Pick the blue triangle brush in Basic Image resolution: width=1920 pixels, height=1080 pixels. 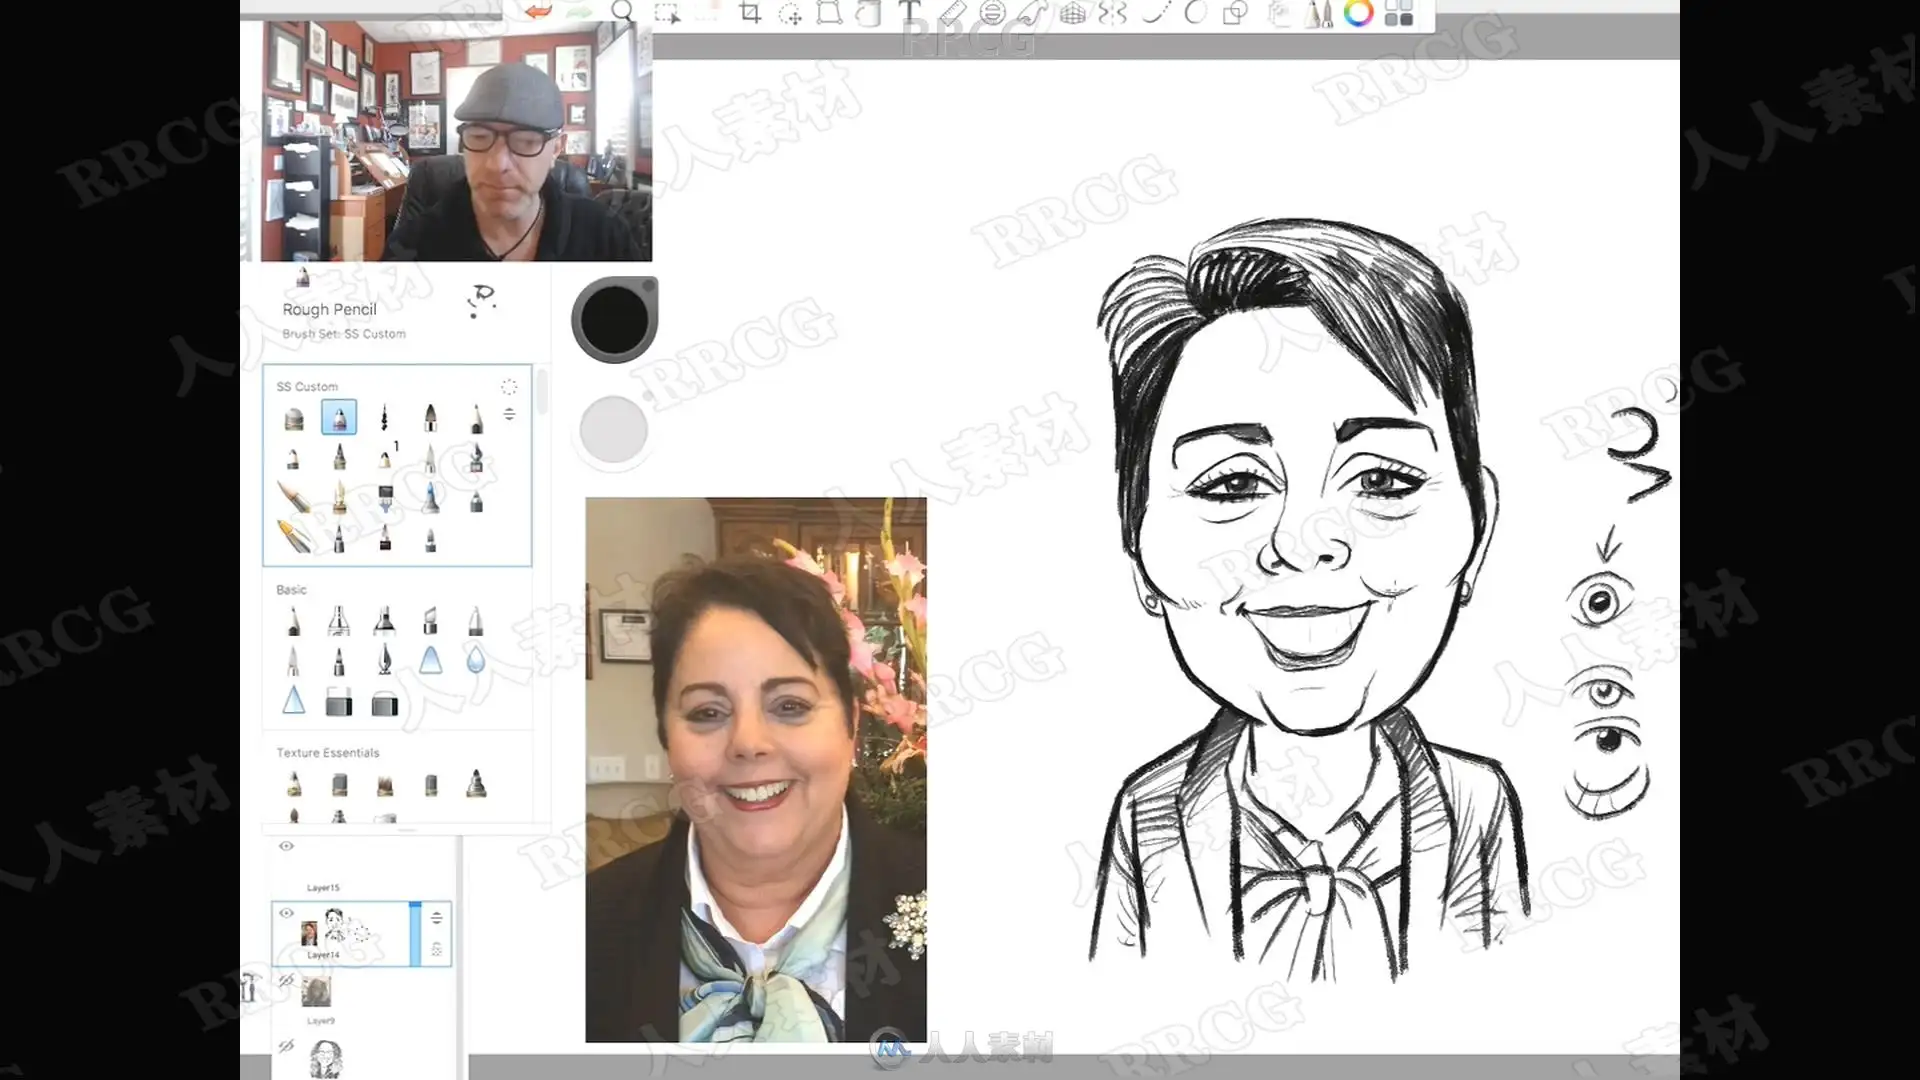[x=430, y=660]
